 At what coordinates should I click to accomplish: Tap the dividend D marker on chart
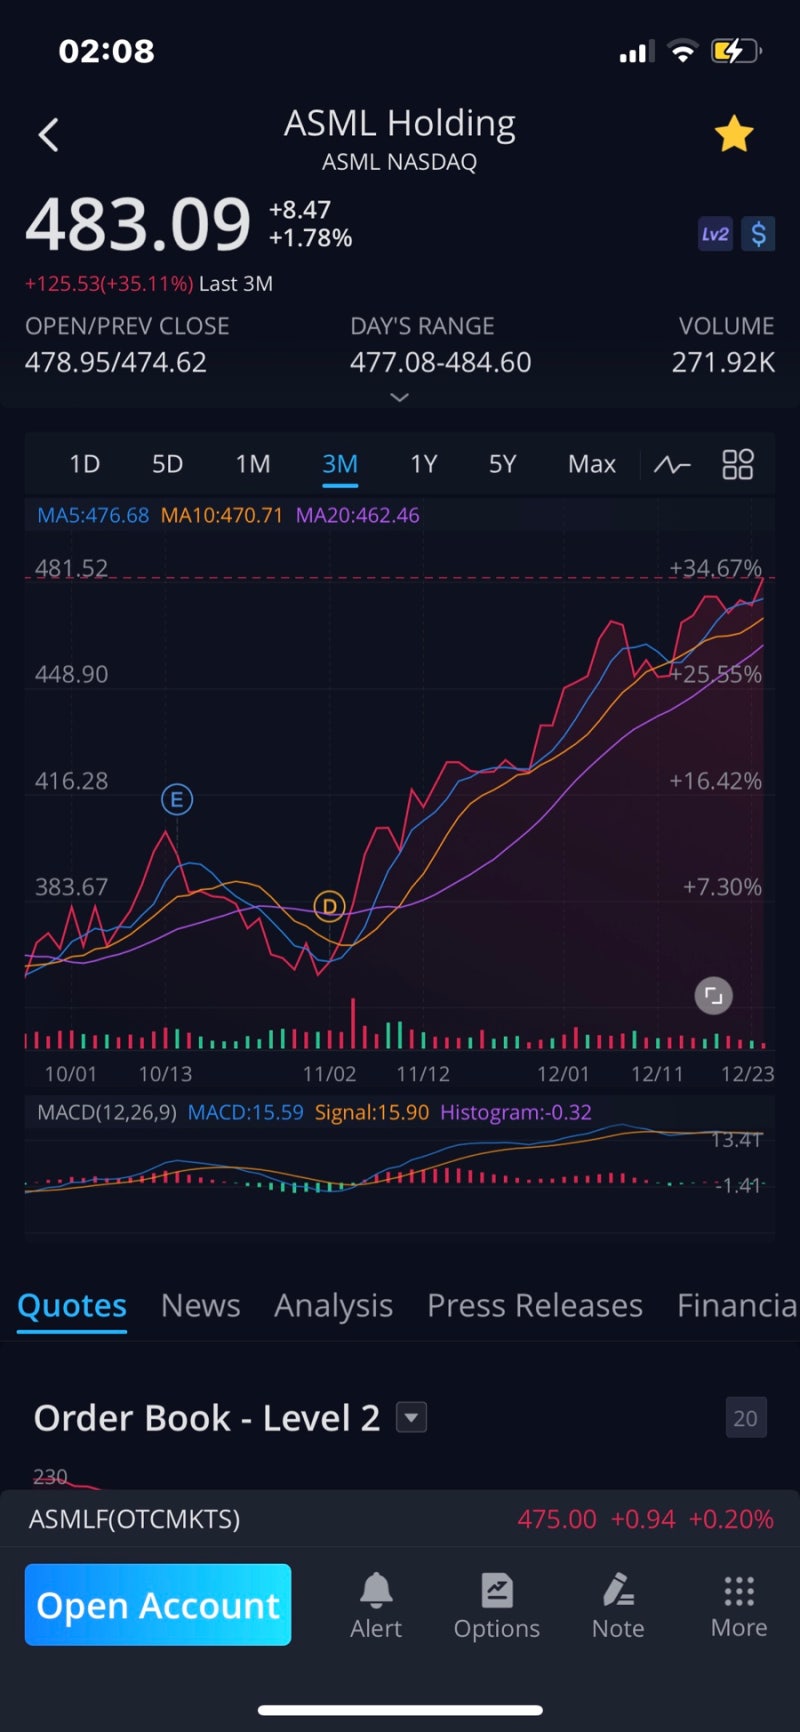(x=329, y=907)
